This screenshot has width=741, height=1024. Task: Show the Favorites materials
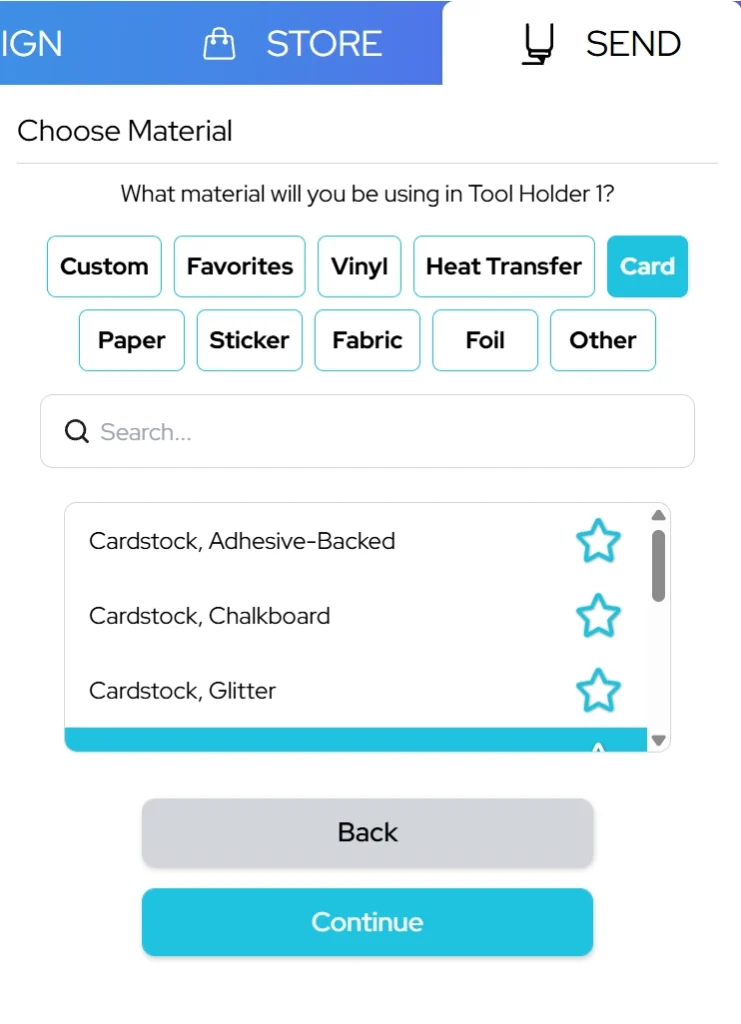(x=240, y=267)
